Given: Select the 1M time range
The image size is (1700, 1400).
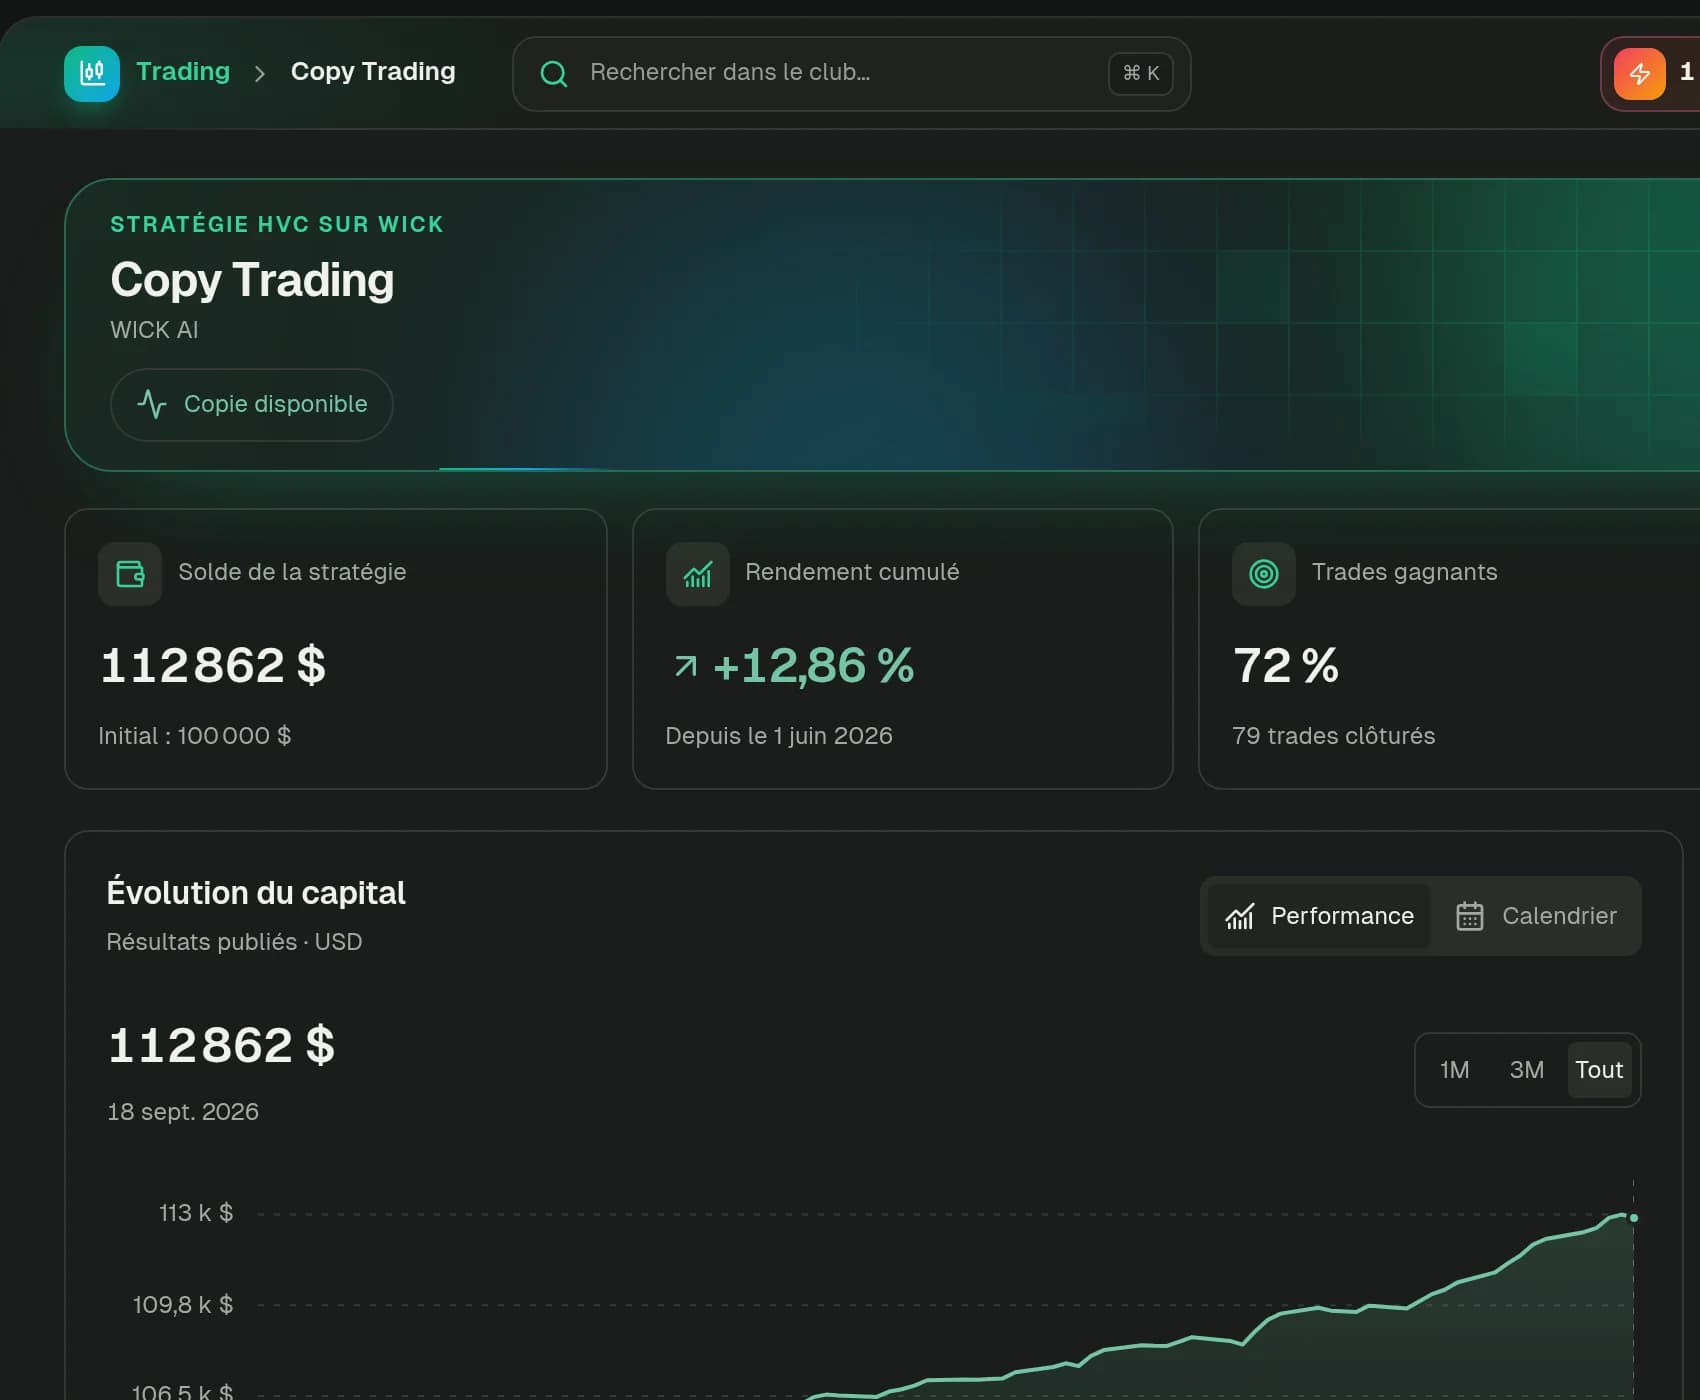Looking at the screenshot, I should click(x=1455, y=1070).
